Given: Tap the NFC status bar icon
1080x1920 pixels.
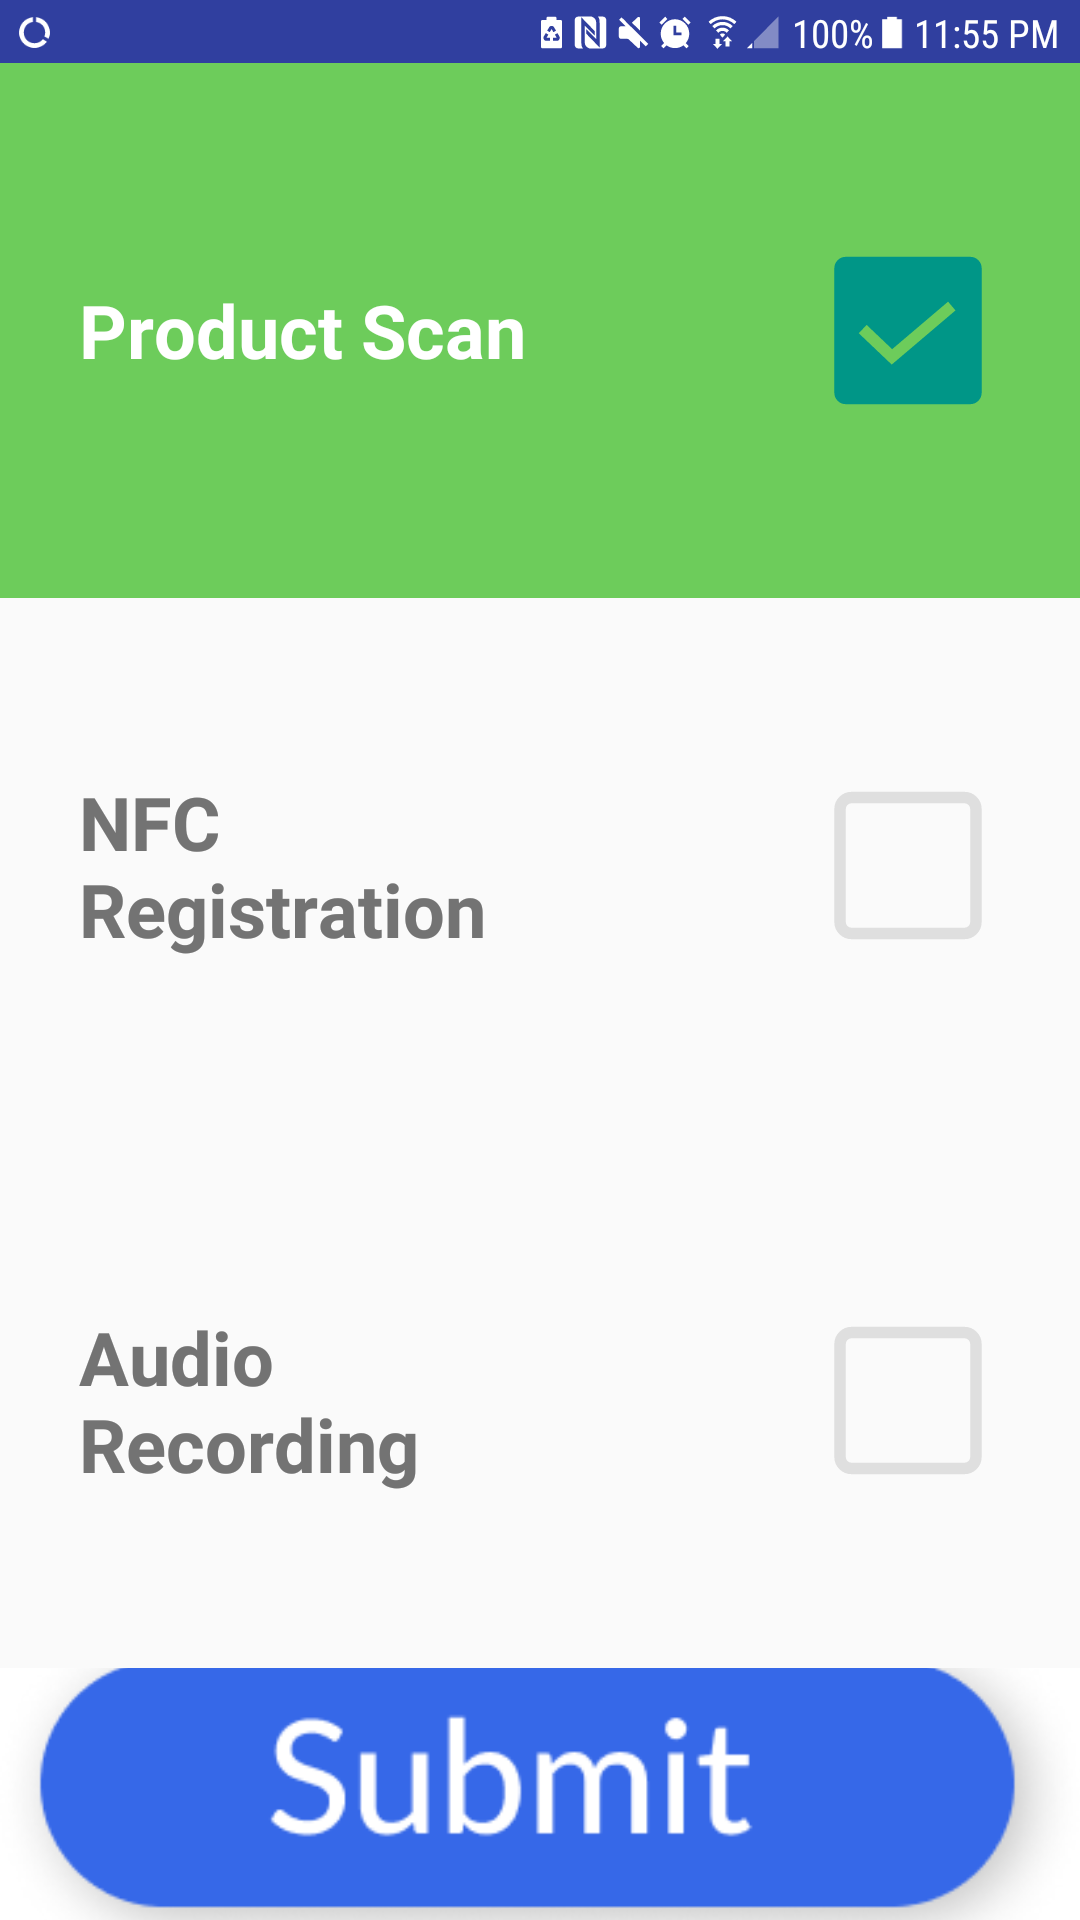Looking at the screenshot, I should point(591,33).
